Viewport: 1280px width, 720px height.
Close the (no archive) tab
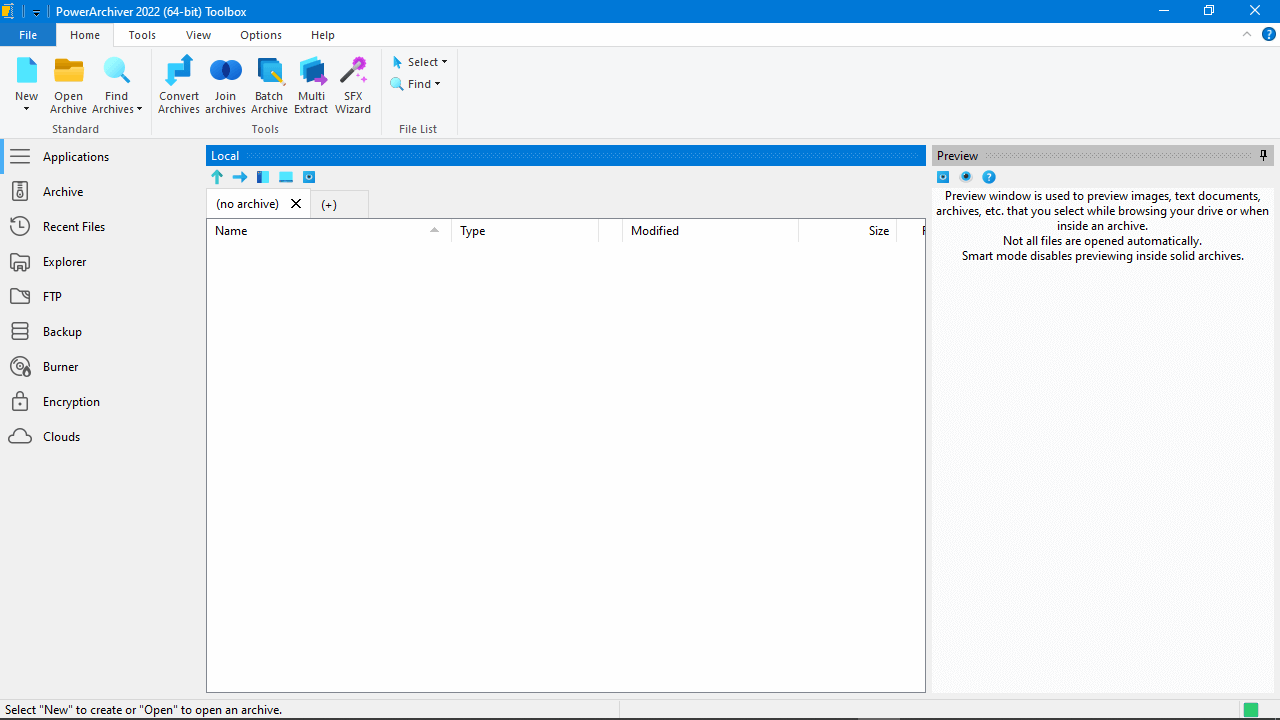(x=296, y=203)
